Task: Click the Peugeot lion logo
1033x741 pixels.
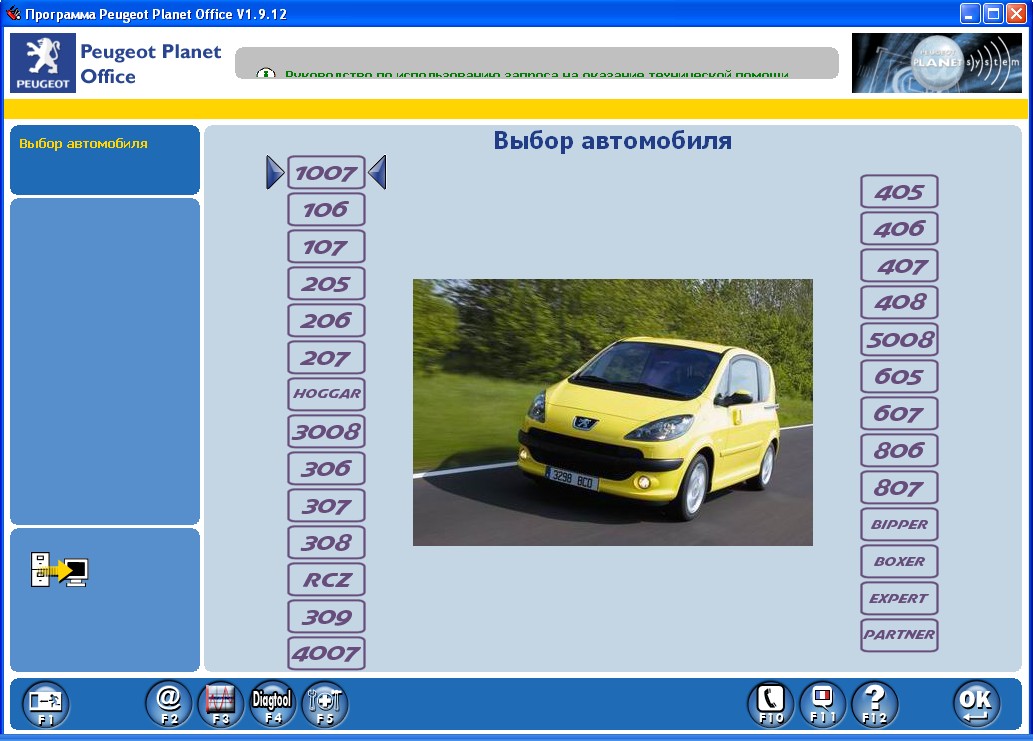Action: click(x=43, y=63)
